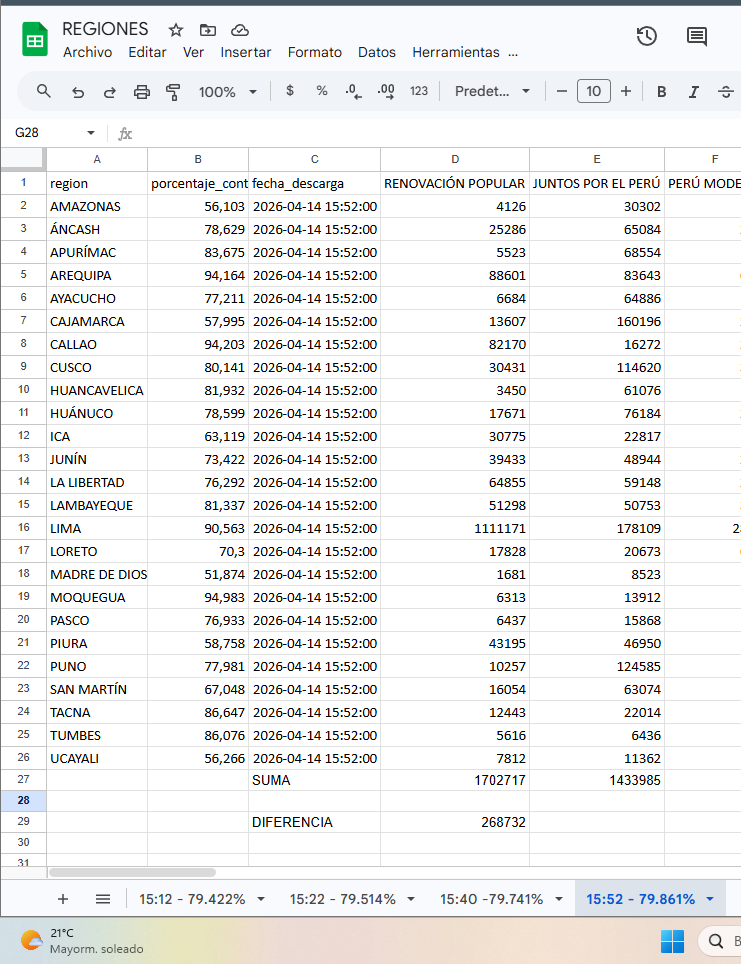The image size is (741, 964).
Task: Open 15:52 sheet tab menu arrow
Action: [x=710, y=899]
